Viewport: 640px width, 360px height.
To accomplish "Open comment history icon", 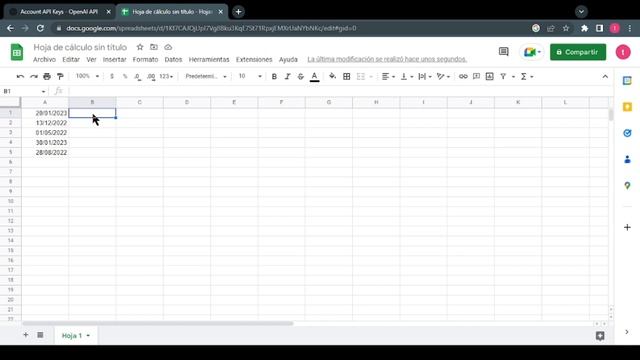I will [504, 52].
